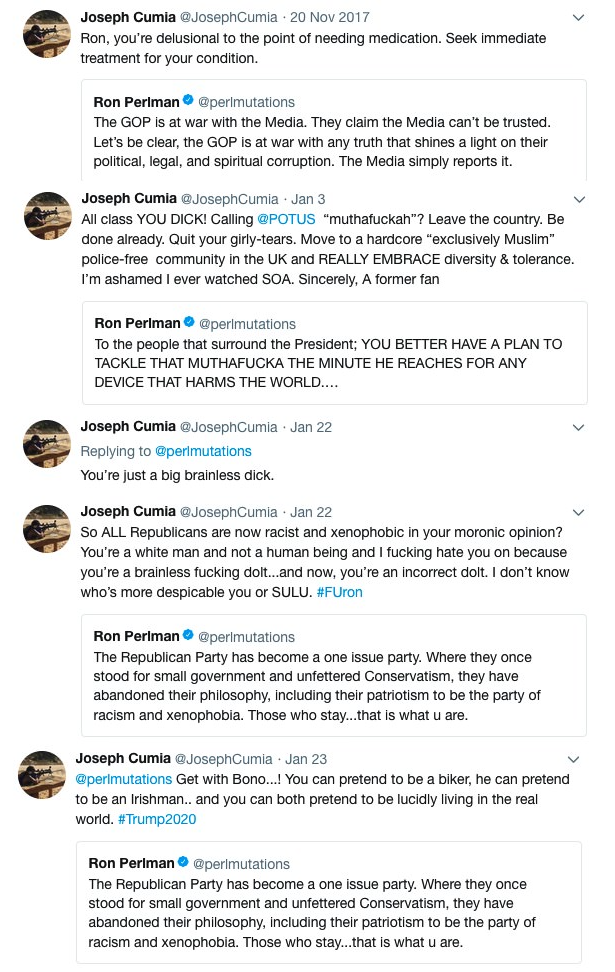Follow the @POTUS mention link
This screenshot has height=972, width=615.
coord(287,219)
